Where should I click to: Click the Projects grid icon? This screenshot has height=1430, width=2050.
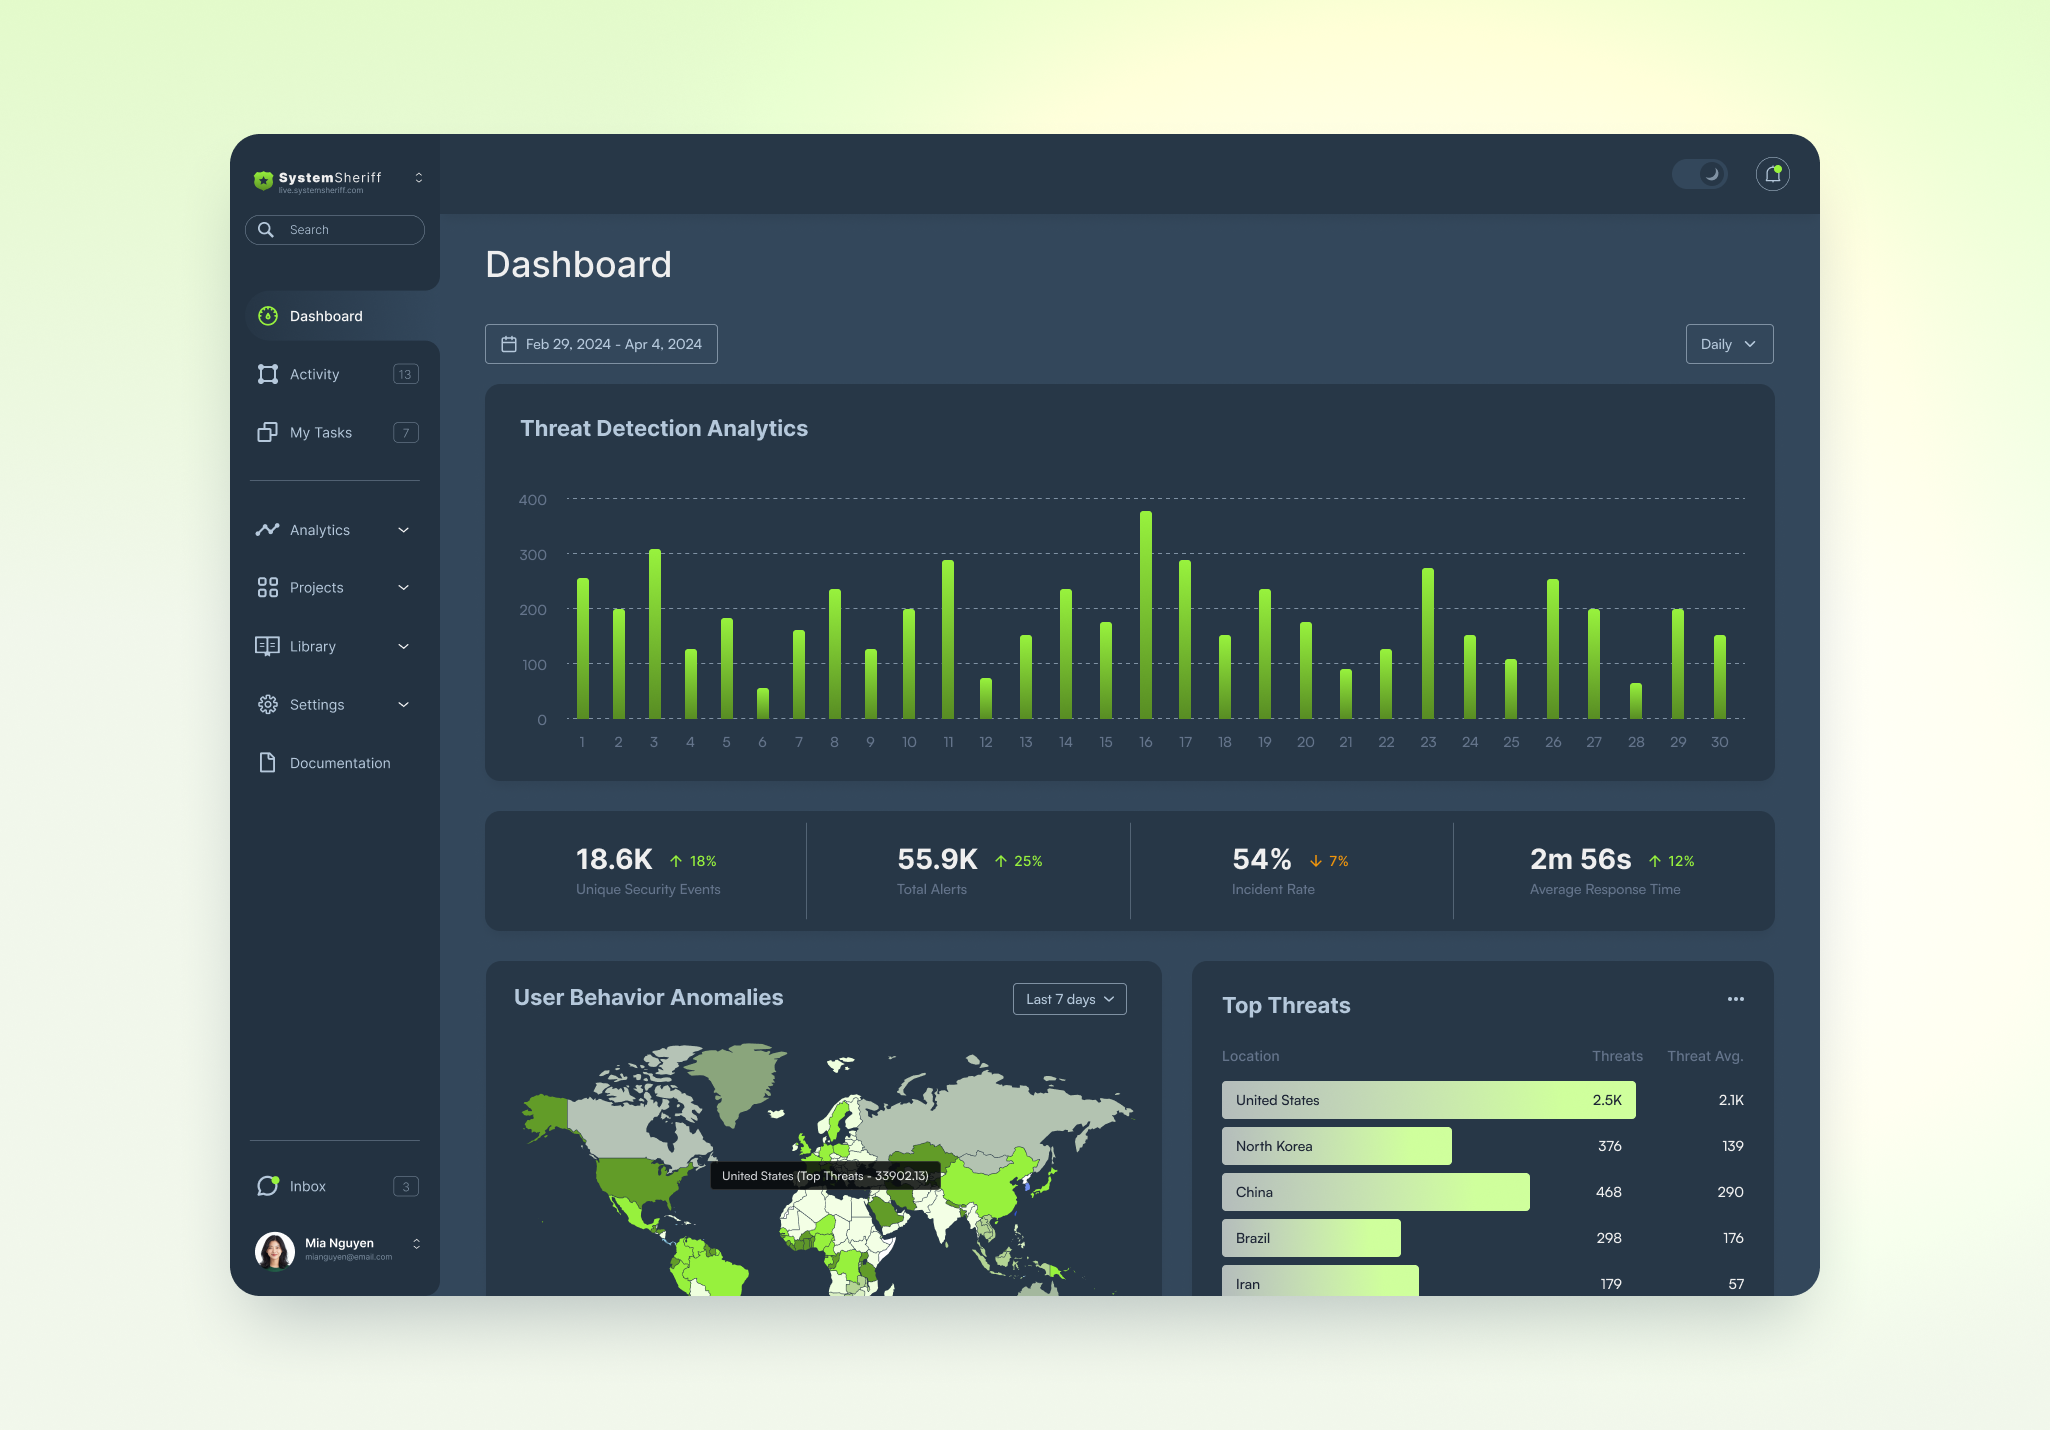[x=266, y=587]
